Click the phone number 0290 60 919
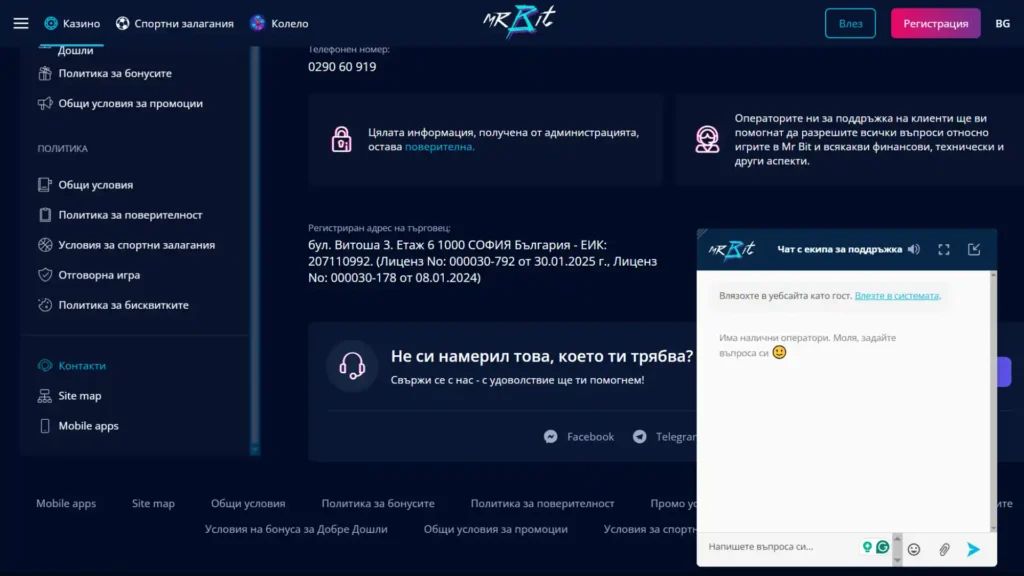 (342, 67)
